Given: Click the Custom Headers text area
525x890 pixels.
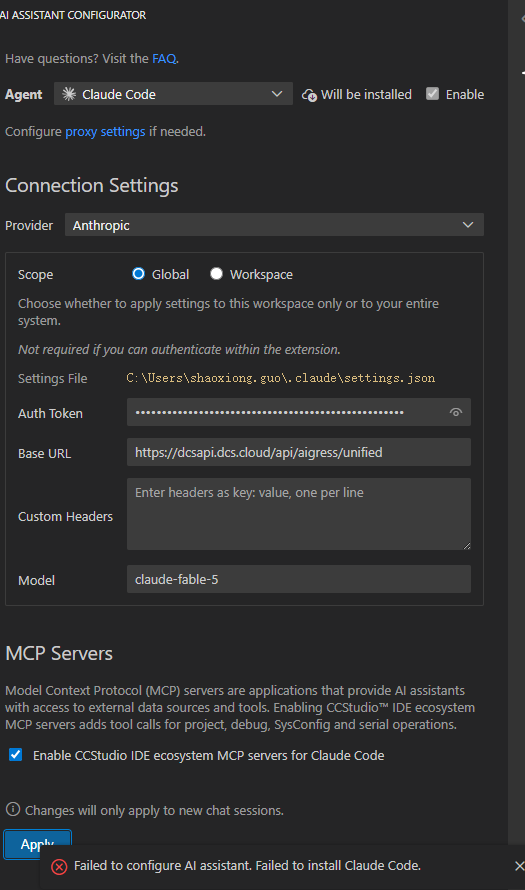Looking at the screenshot, I should [299, 514].
